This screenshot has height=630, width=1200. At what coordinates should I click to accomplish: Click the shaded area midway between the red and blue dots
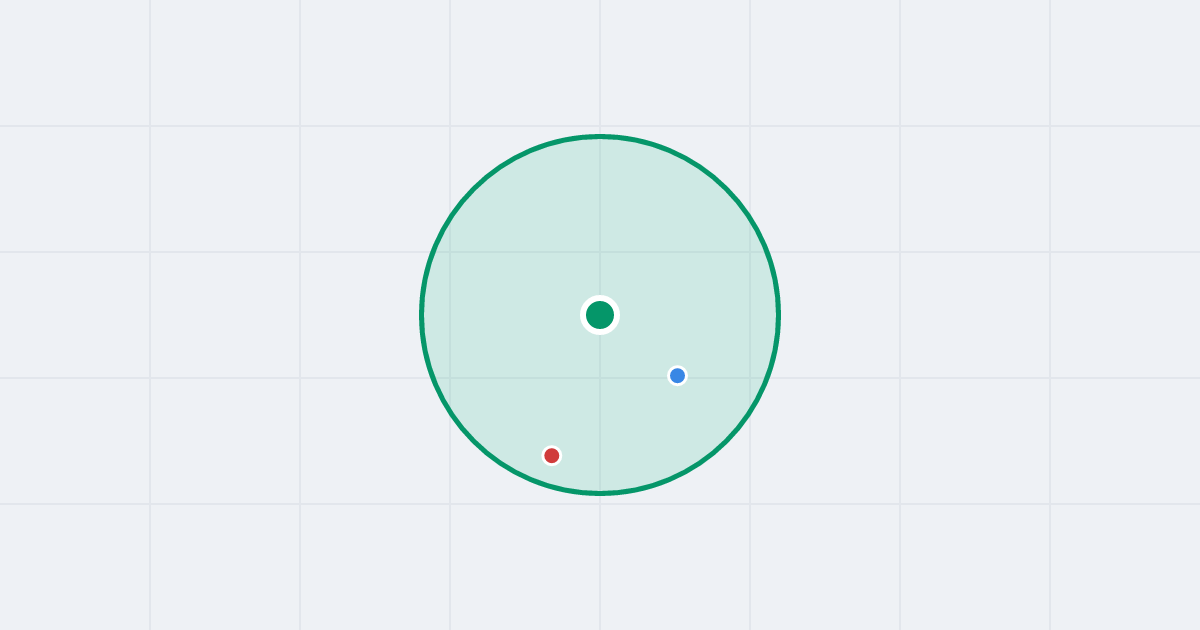(614, 416)
